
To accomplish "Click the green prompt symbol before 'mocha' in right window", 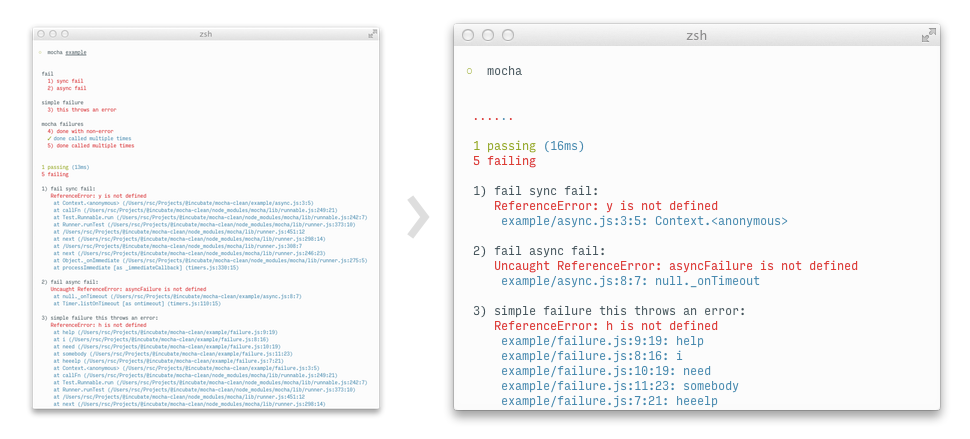I will click(470, 71).
